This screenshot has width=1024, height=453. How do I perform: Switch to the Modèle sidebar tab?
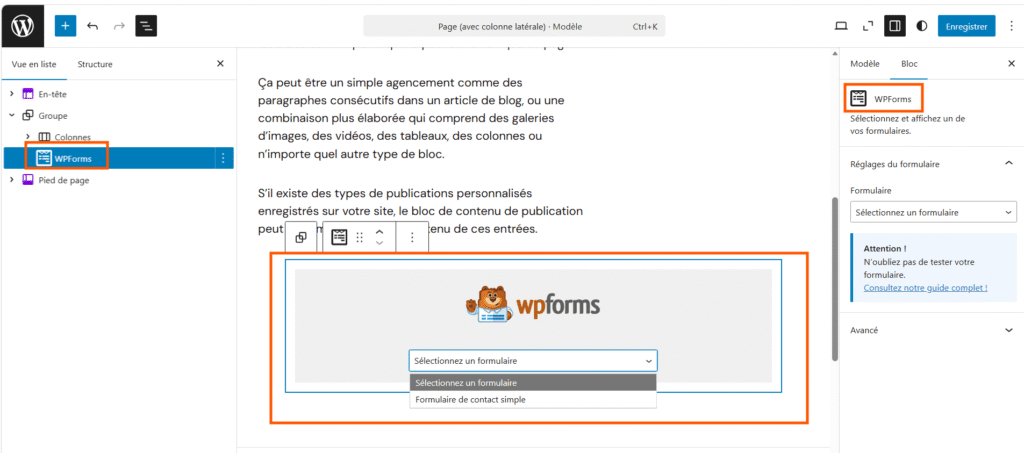[x=865, y=63]
